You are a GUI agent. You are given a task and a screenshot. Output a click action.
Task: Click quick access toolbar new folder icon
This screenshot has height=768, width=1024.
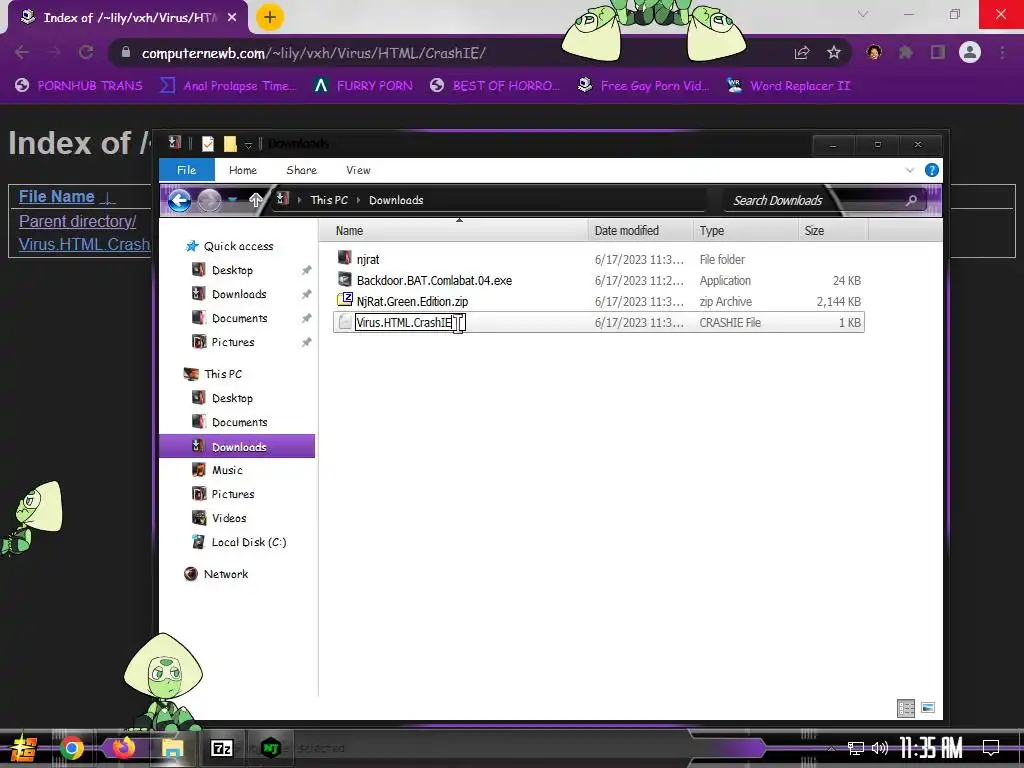(230, 144)
